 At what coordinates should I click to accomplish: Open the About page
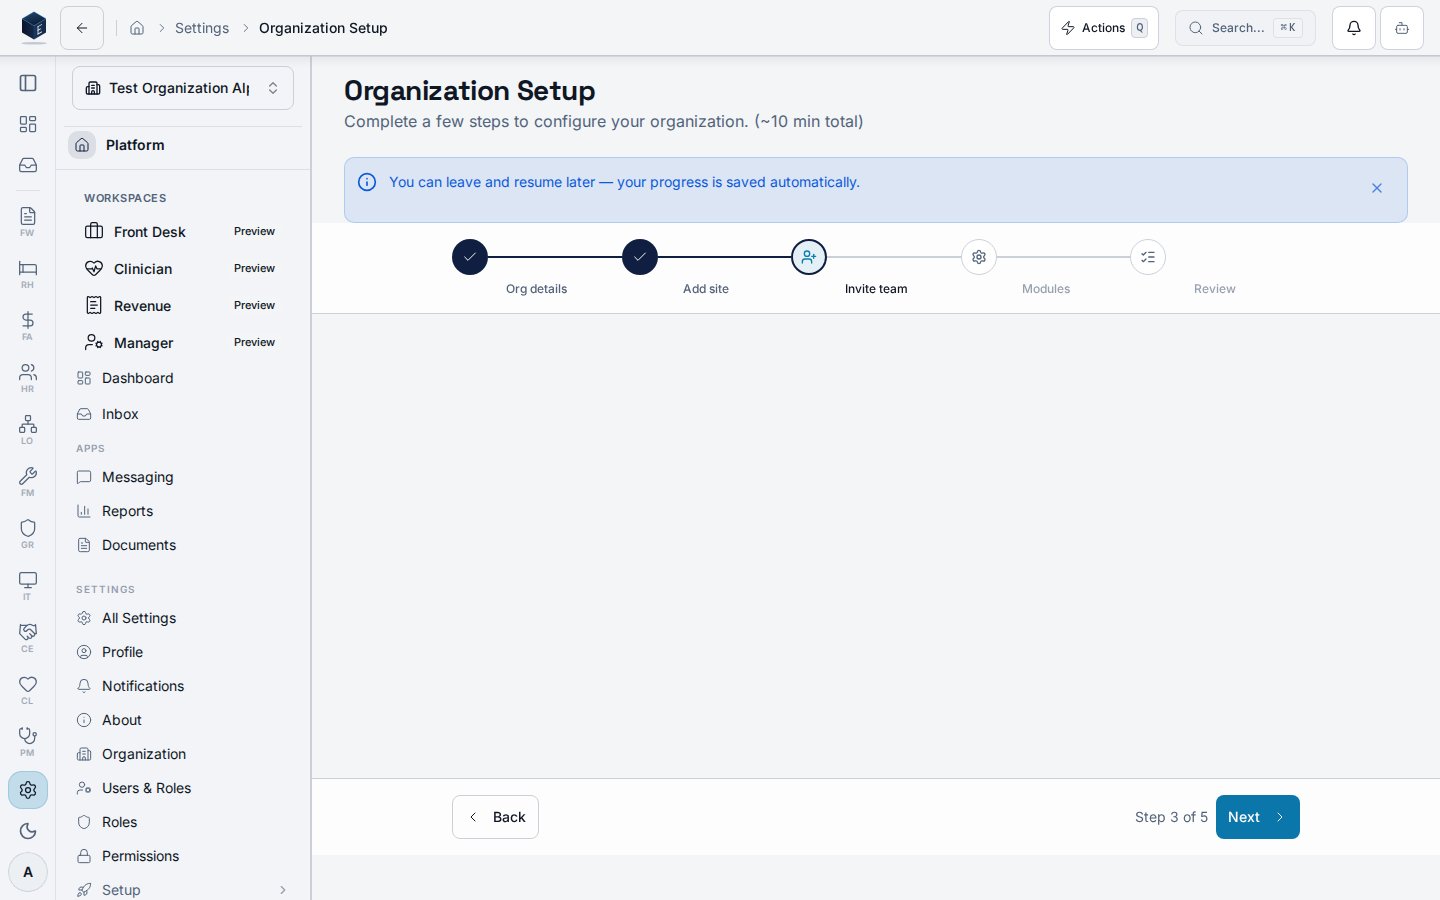(x=183, y=720)
